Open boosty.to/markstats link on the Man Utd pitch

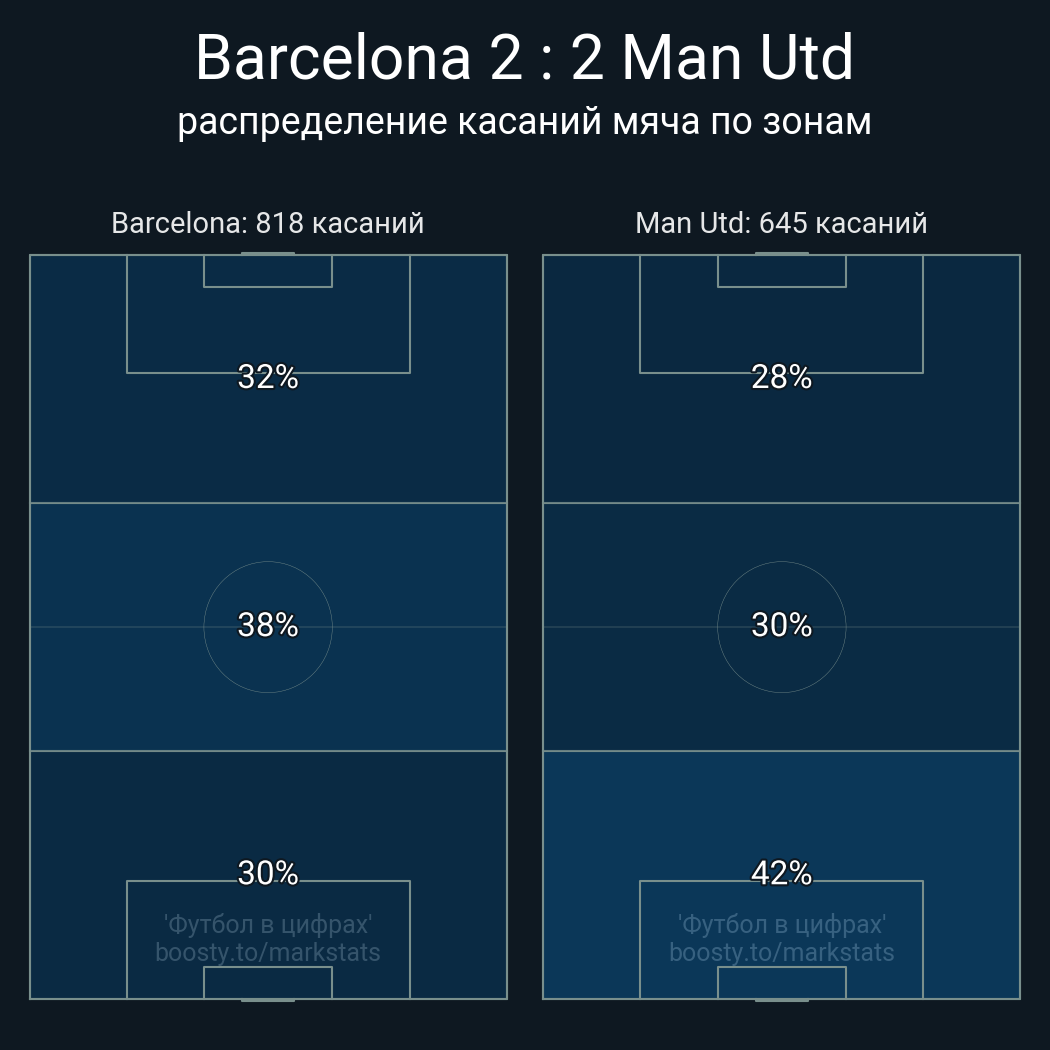[x=781, y=952]
